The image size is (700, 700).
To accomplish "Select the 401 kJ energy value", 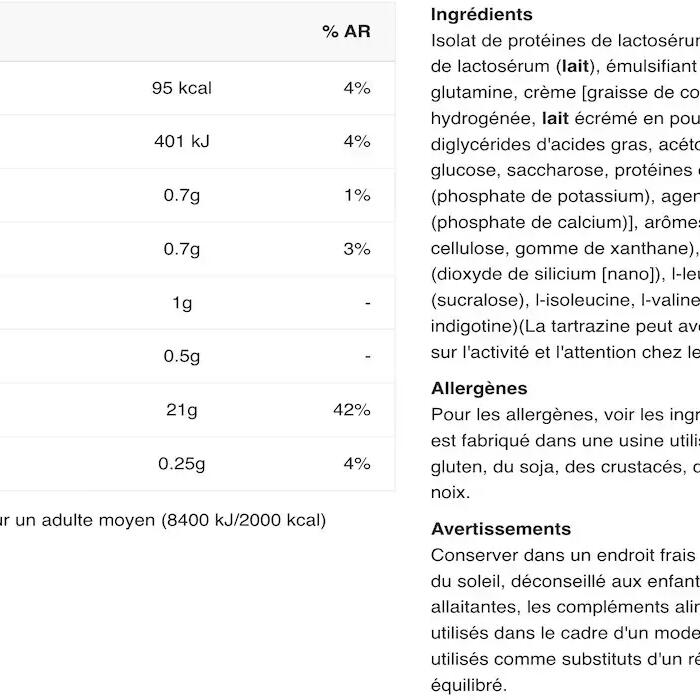I will pos(181,141).
